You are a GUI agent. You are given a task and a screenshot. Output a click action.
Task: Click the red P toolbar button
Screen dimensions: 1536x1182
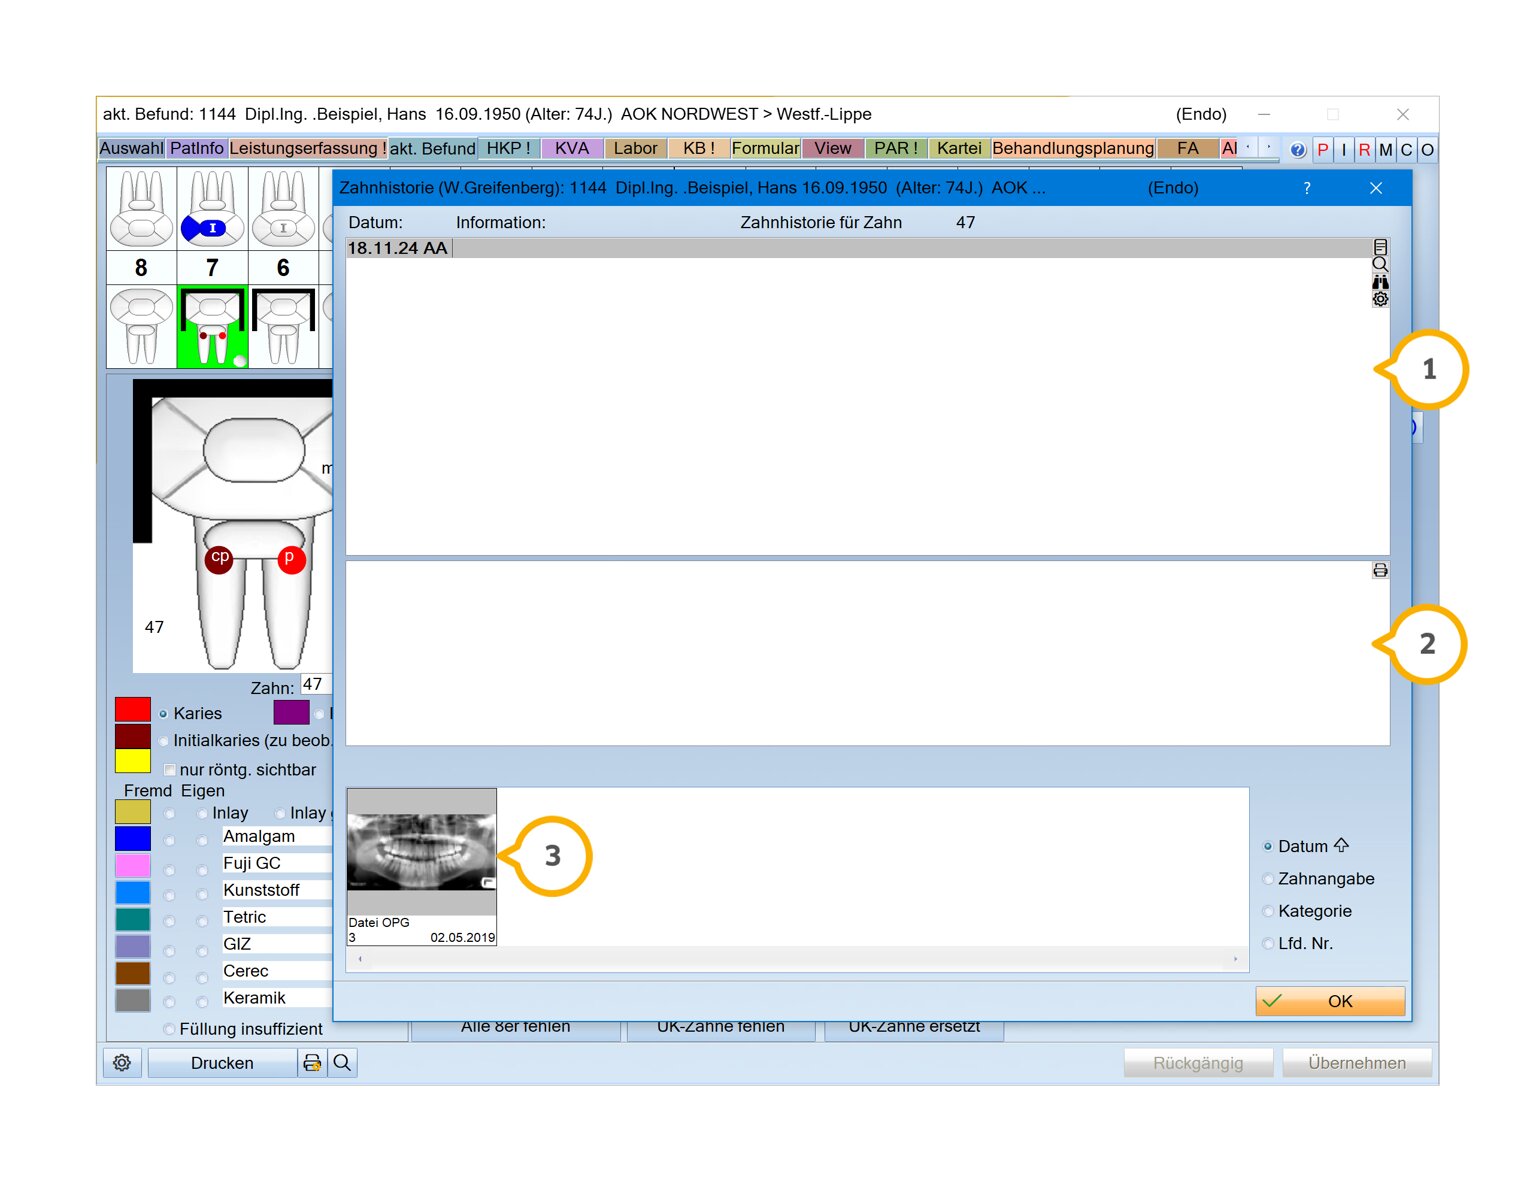1323,150
